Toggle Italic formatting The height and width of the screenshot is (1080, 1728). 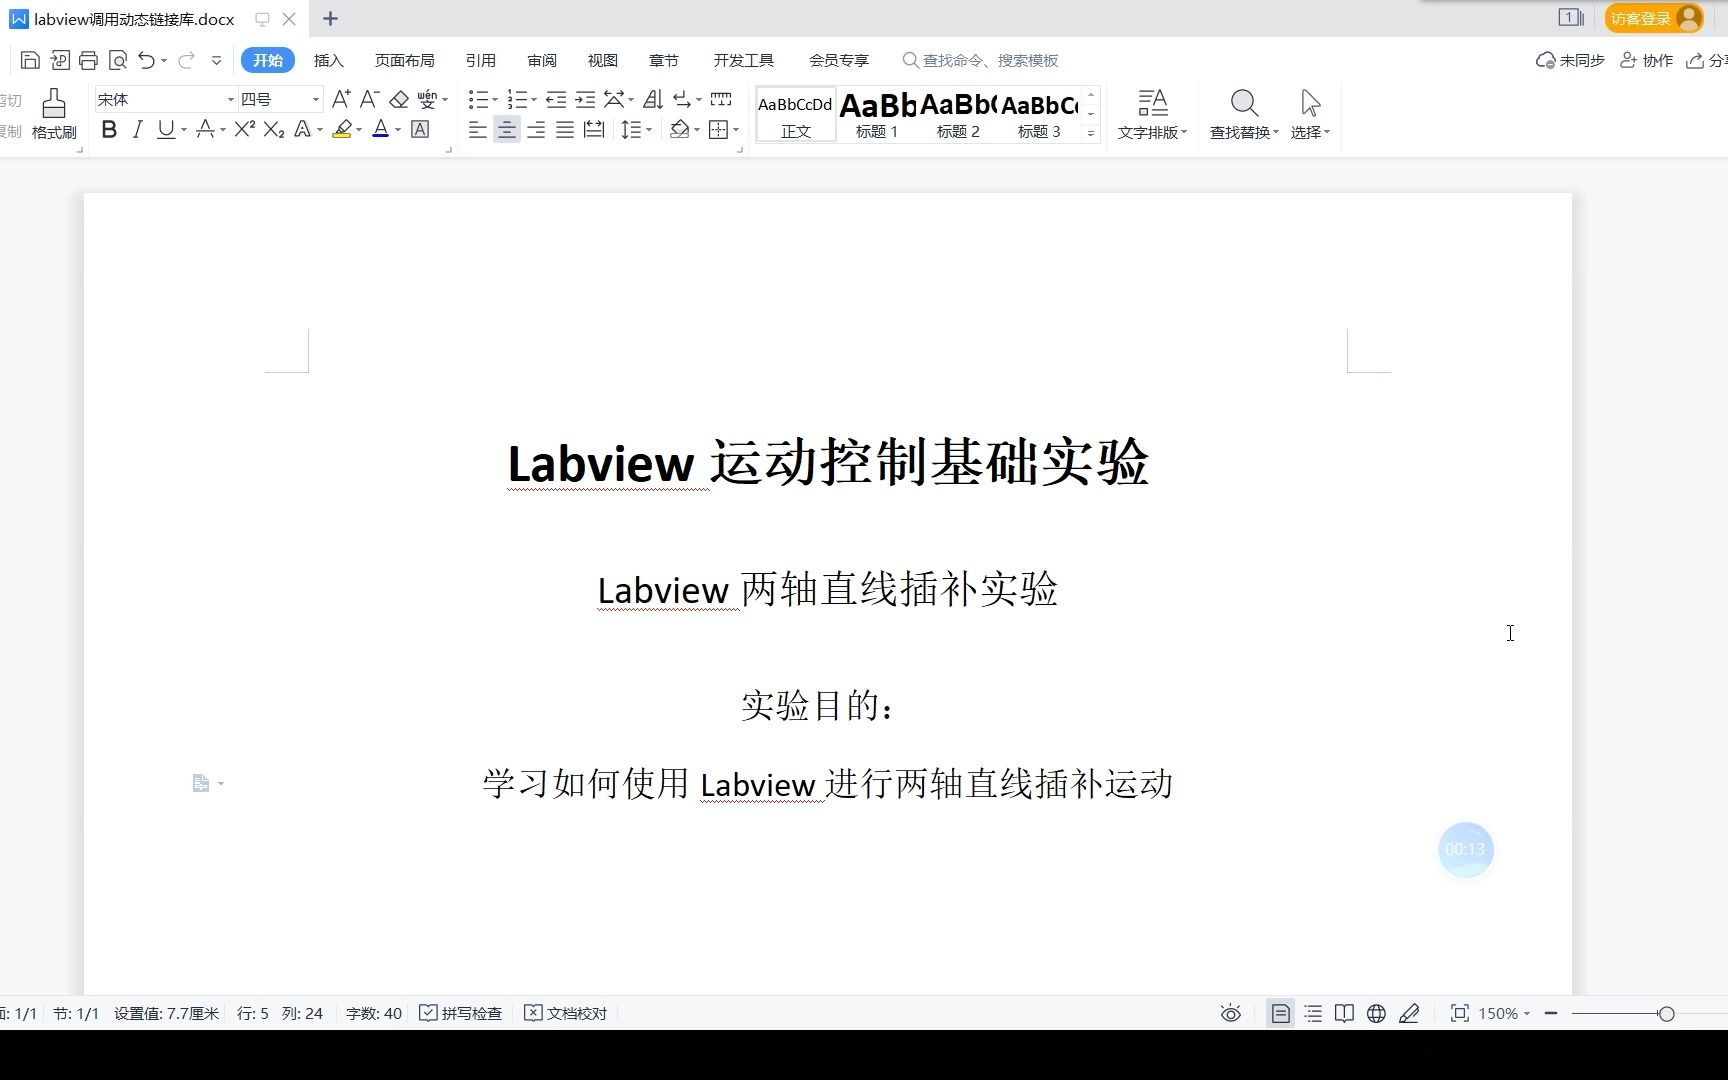(x=138, y=129)
